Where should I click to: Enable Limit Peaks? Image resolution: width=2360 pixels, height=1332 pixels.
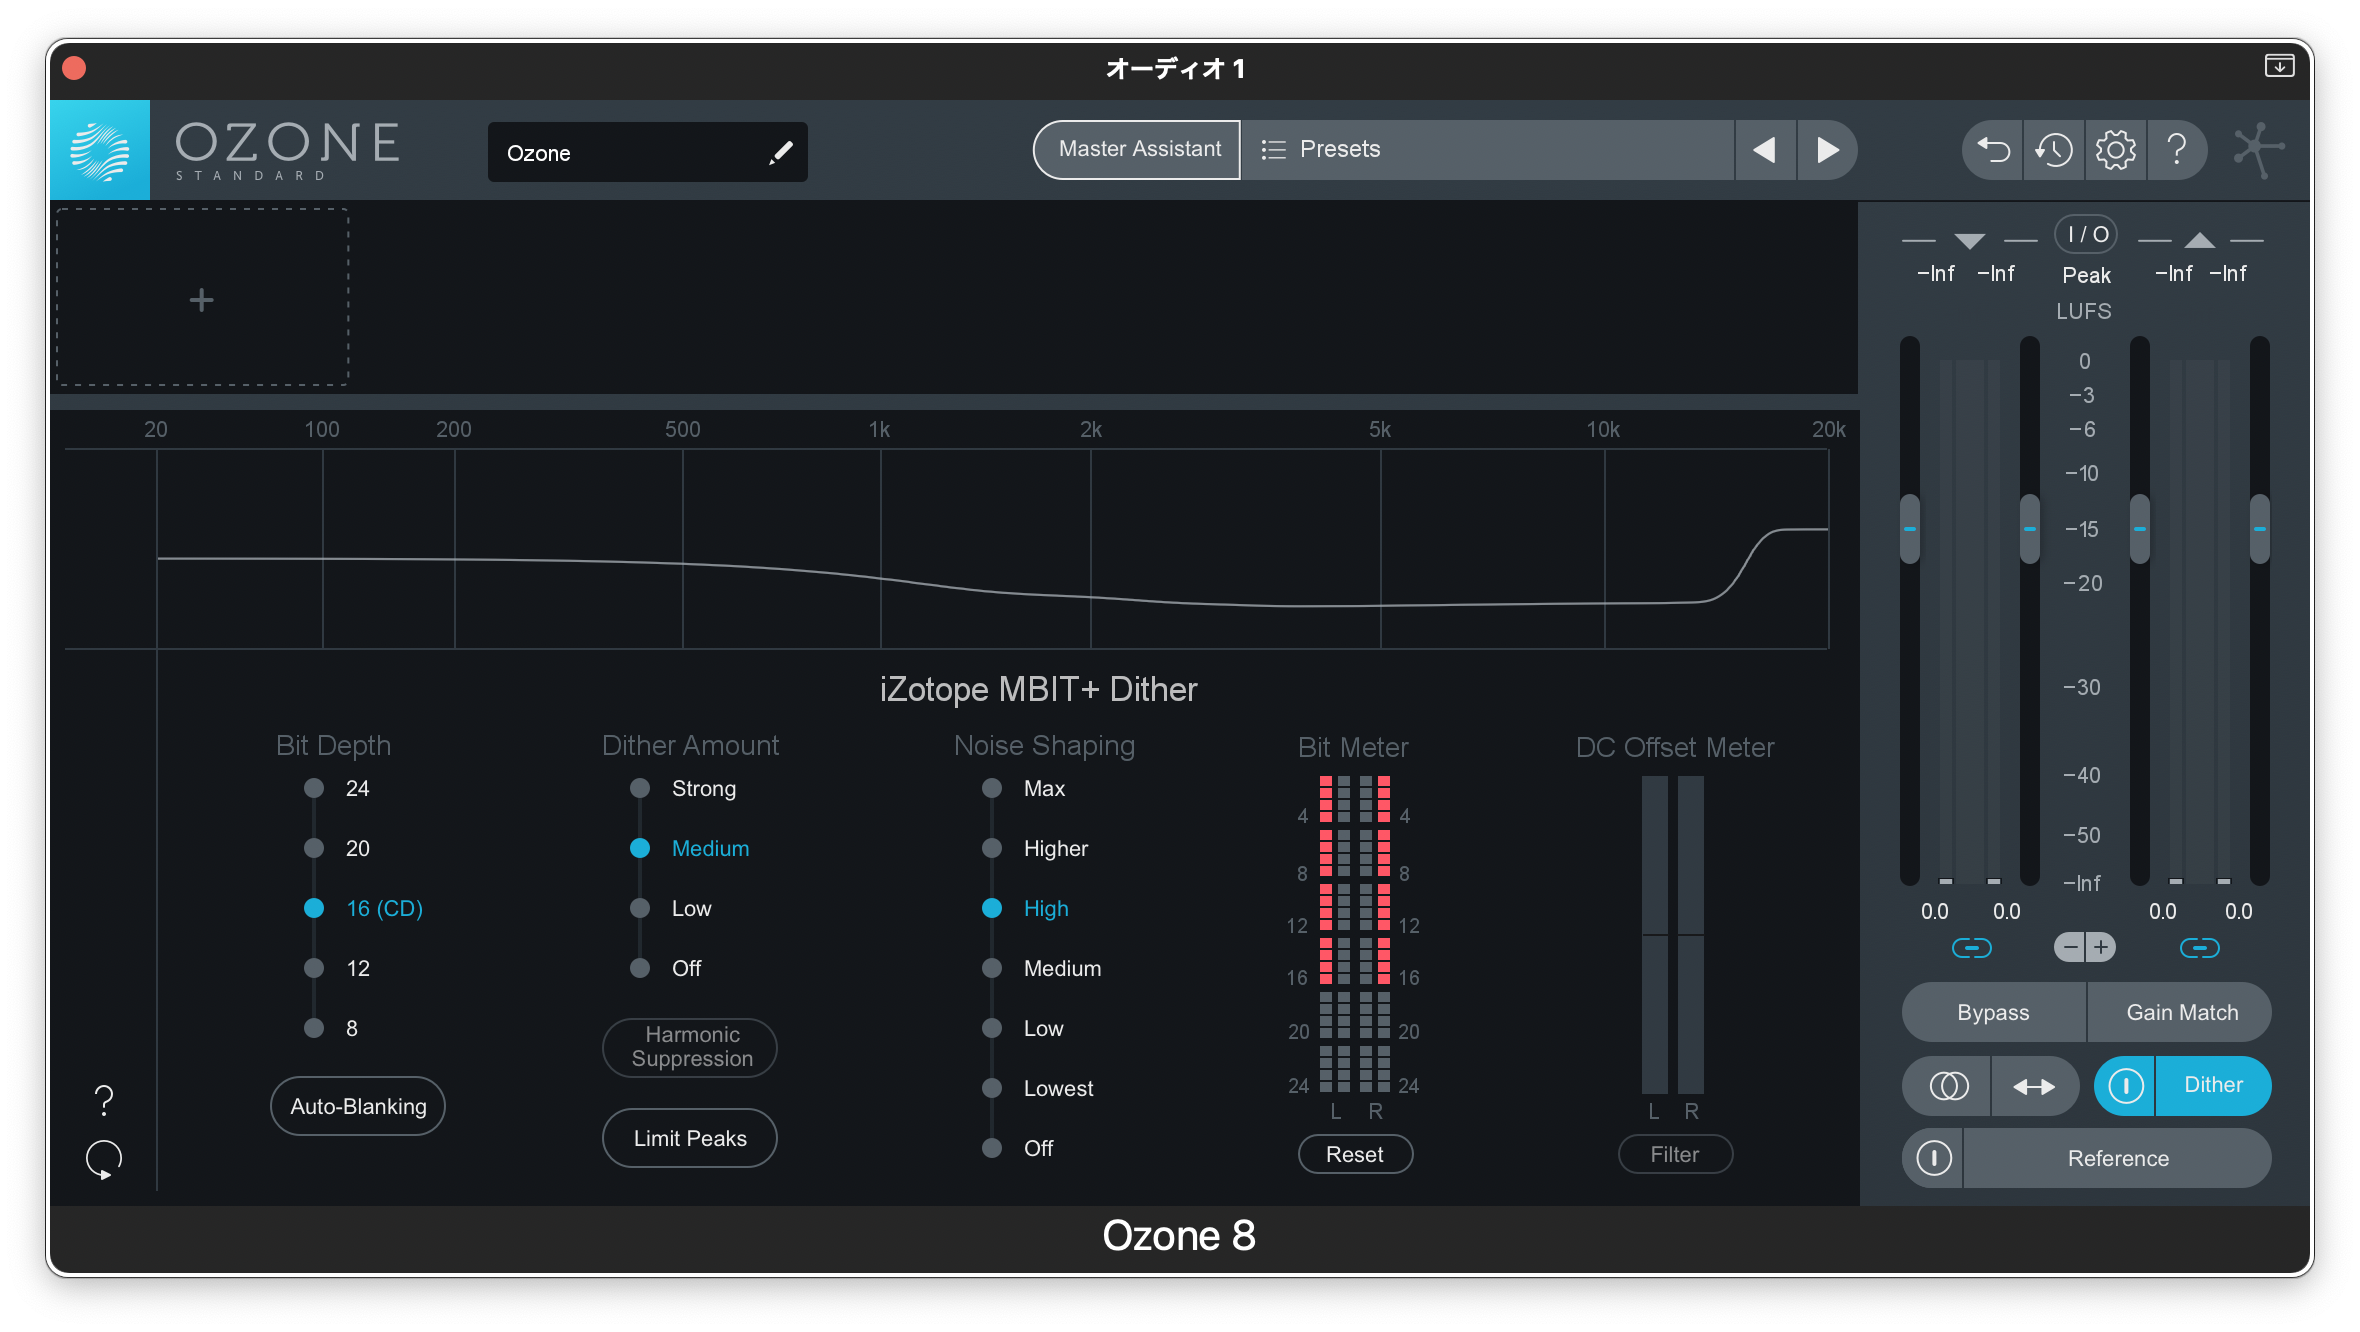tap(690, 1138)
